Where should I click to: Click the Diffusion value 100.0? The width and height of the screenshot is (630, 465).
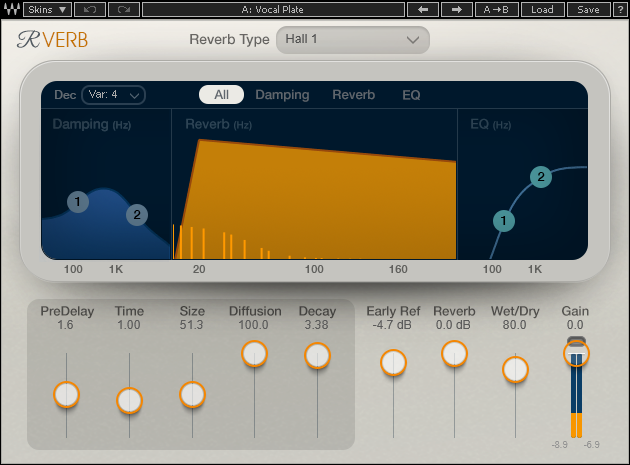(254, 325)
